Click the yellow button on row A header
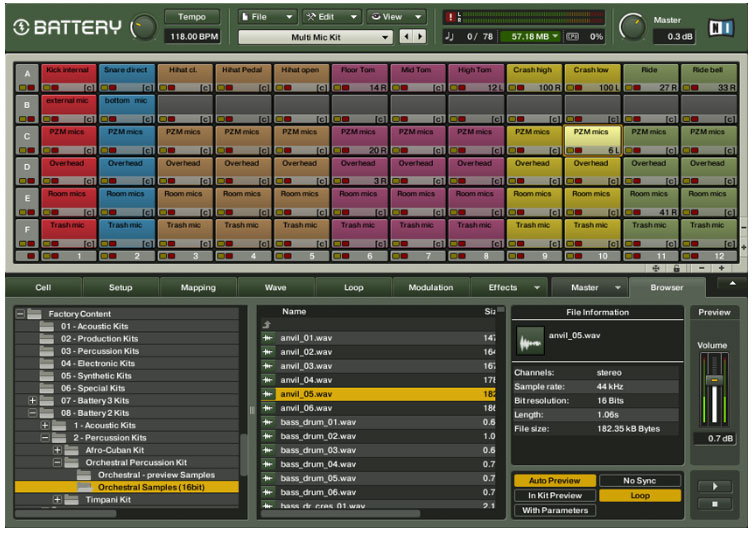The image size is (754, 535). 23,88
